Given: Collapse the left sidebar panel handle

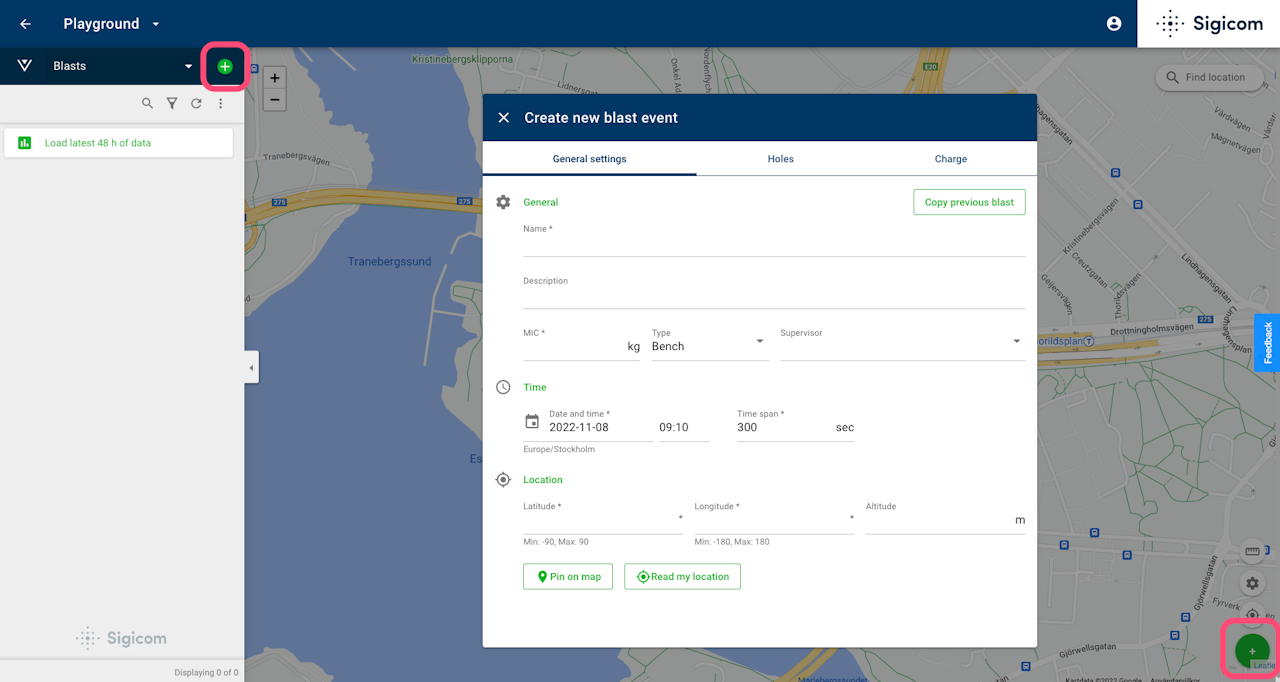Looking at the screenshot, I should click(251, 368).
